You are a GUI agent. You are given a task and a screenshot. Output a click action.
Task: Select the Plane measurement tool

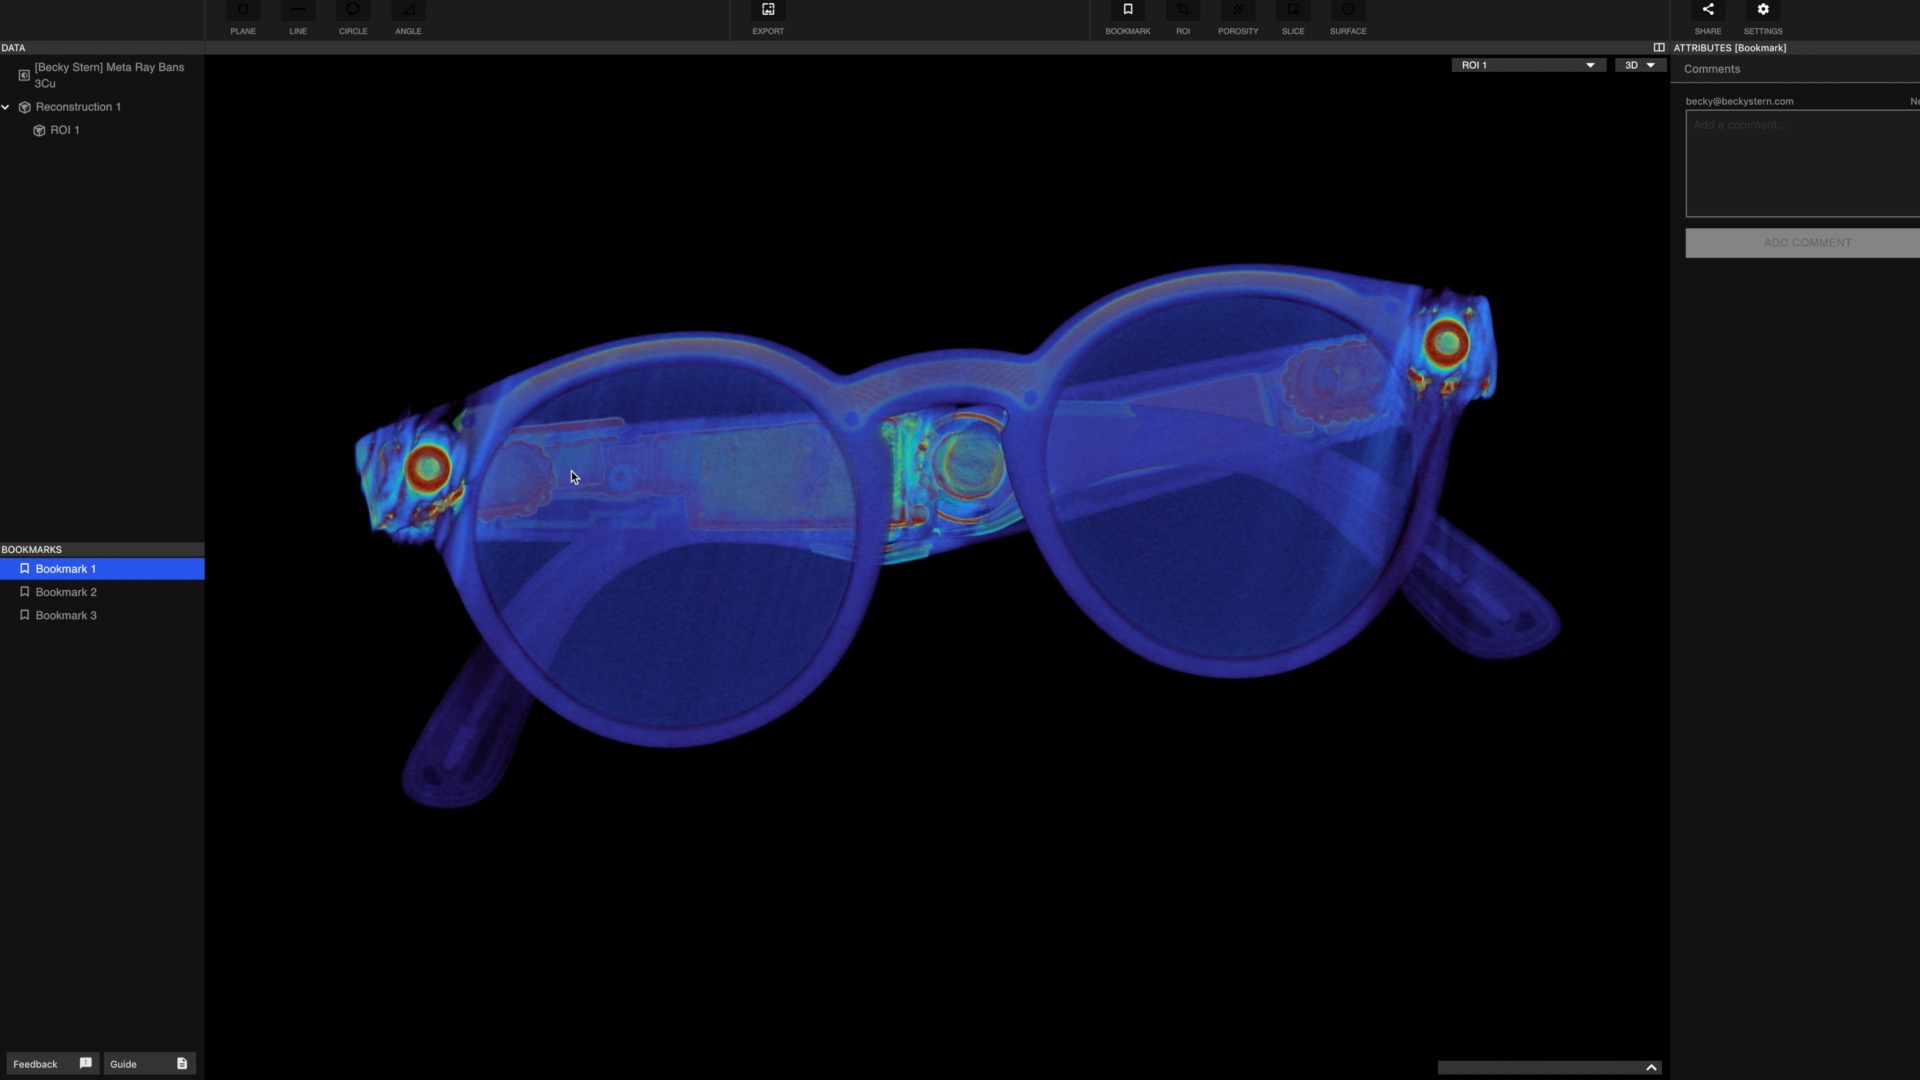coord(243,12)
